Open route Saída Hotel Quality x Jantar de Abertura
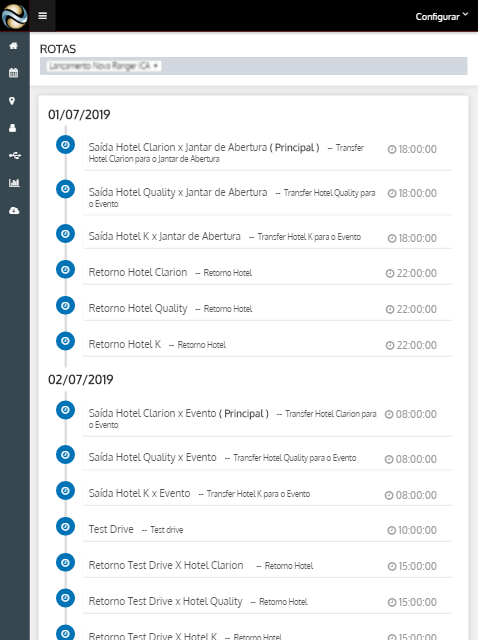 [x=267, y=197]
